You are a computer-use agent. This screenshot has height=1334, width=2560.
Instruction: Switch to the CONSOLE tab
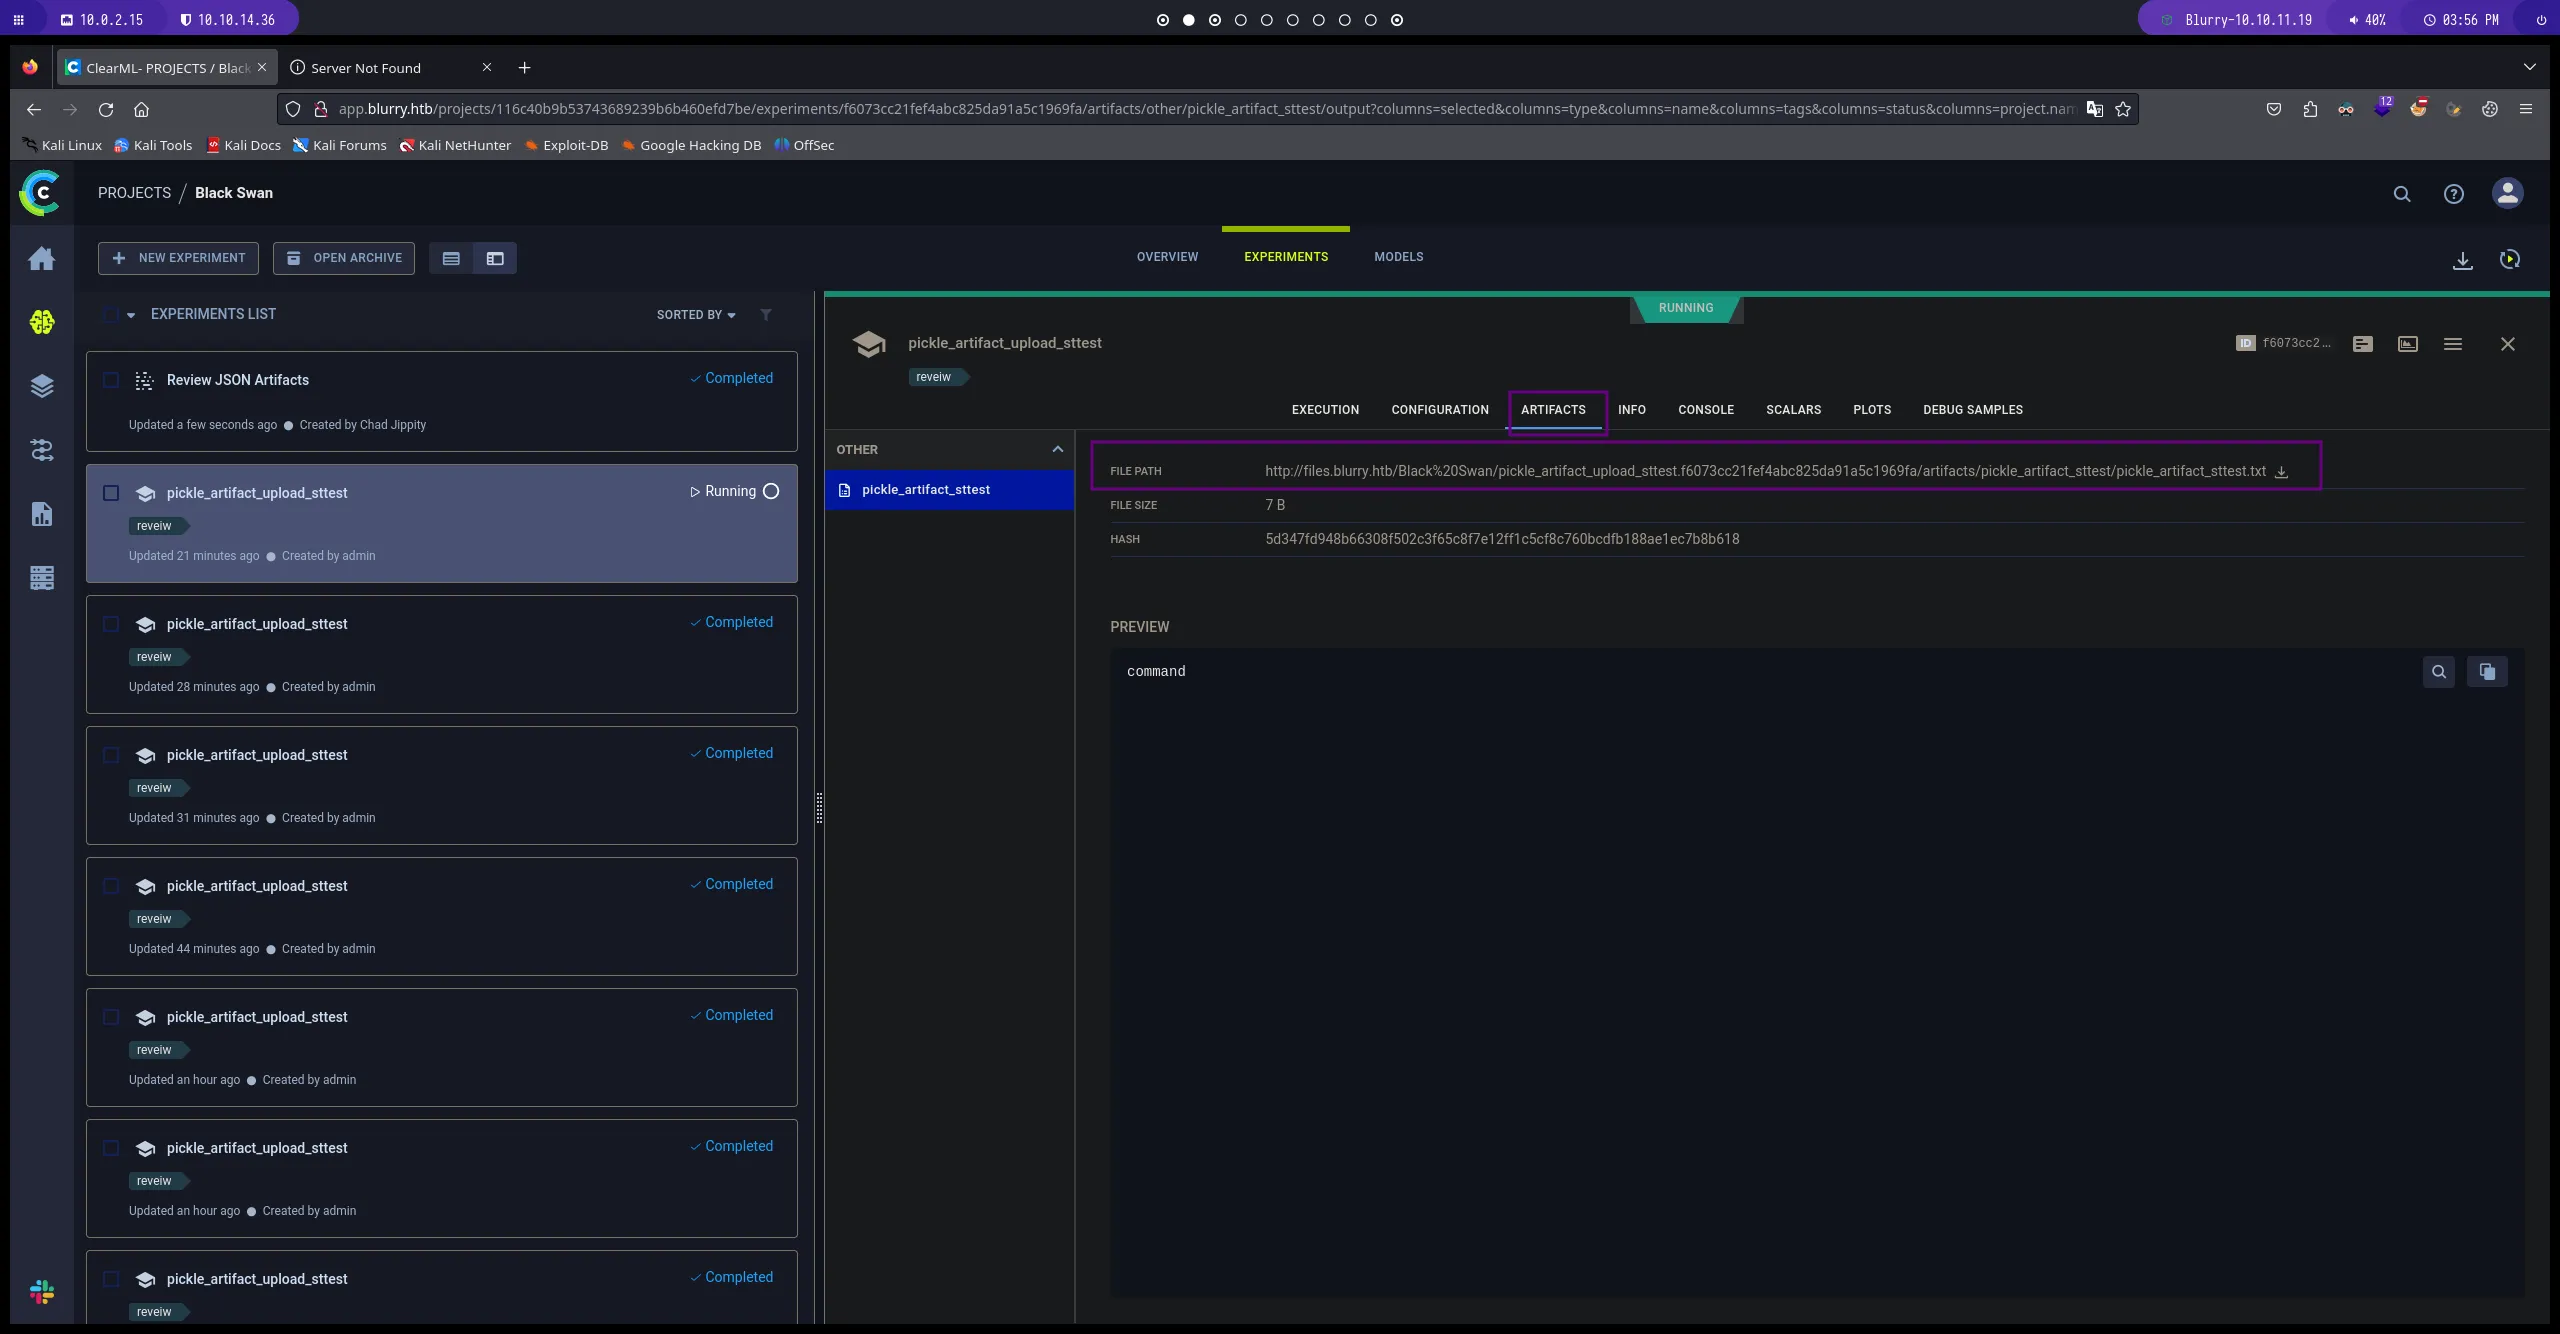tap(1705, 410)
